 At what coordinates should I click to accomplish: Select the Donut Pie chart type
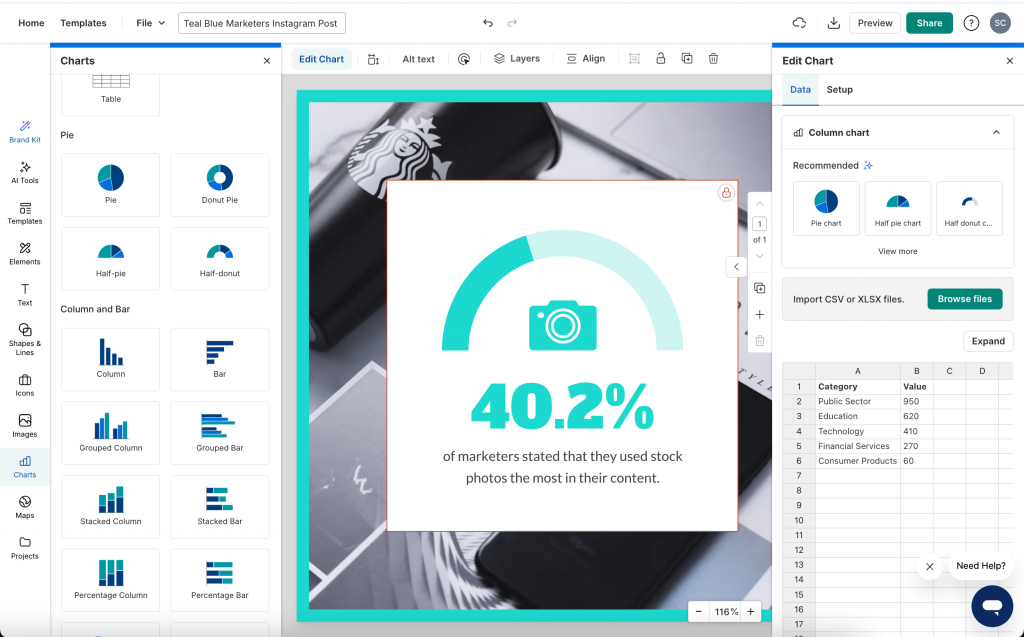click(x=219, y=185)
